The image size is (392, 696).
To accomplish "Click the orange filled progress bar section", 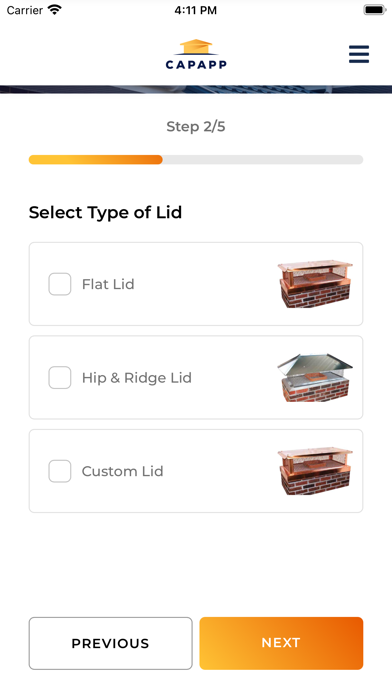I will [95, 160].
